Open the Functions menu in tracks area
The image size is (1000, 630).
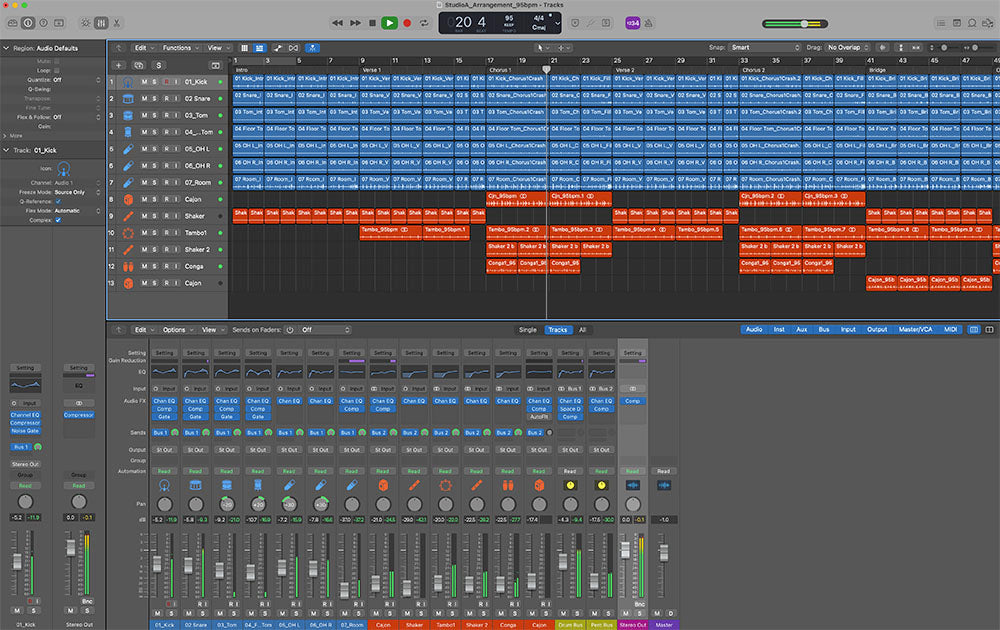(179, 47)
